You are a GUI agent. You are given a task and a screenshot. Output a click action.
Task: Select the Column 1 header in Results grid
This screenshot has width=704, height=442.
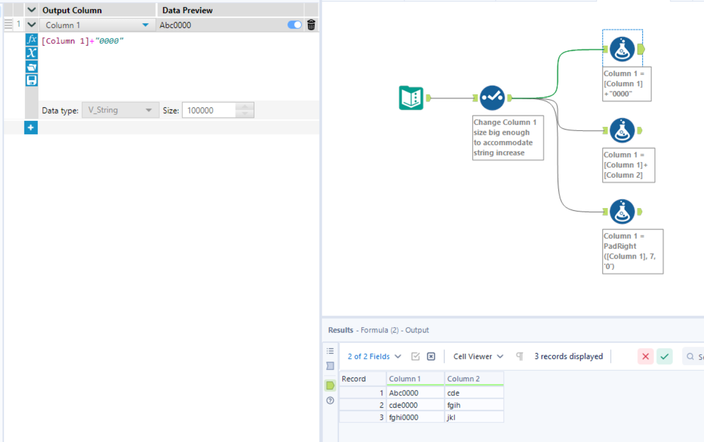click(x=415, y=379)
